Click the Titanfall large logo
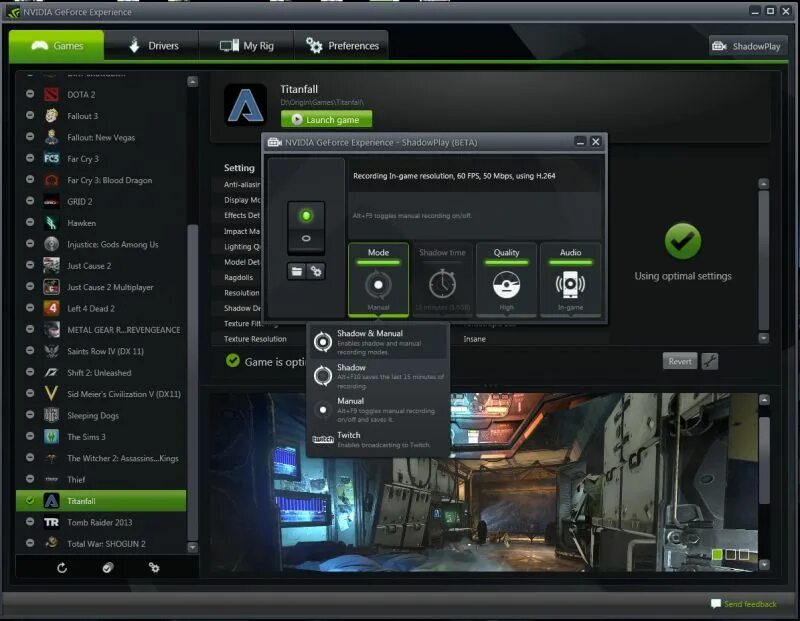800x621 pixels. coord(245,105)
